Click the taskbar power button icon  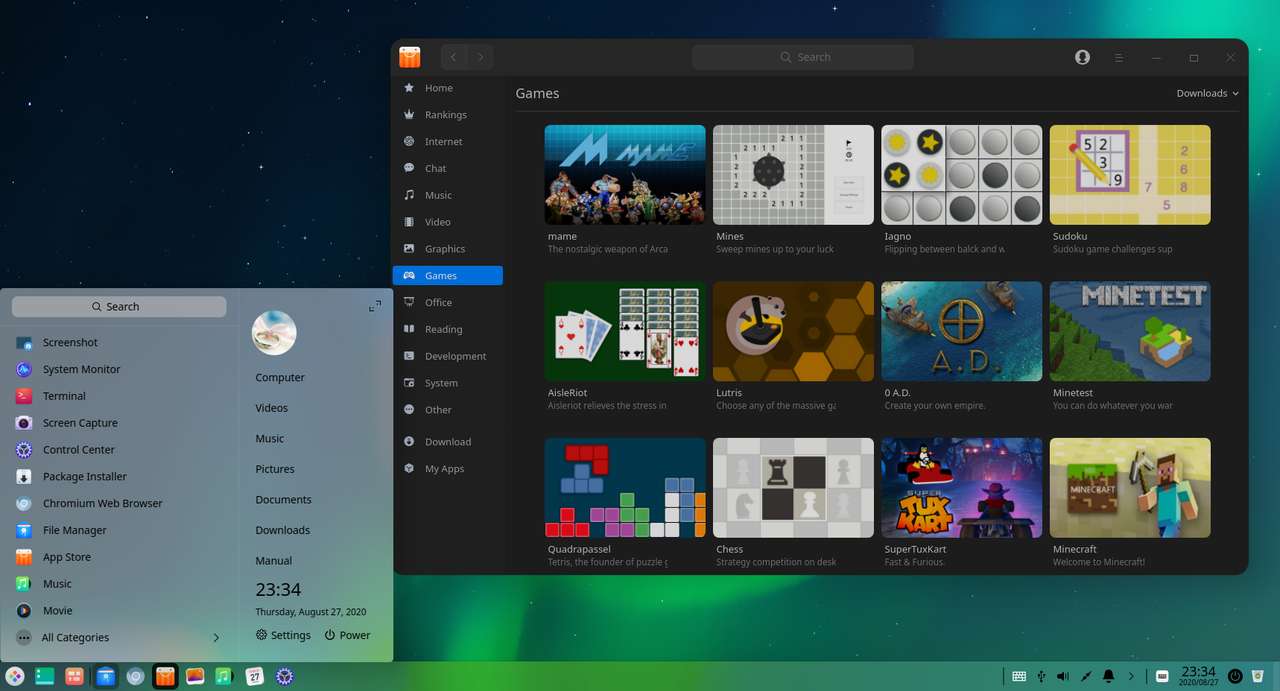[1235, 677]
